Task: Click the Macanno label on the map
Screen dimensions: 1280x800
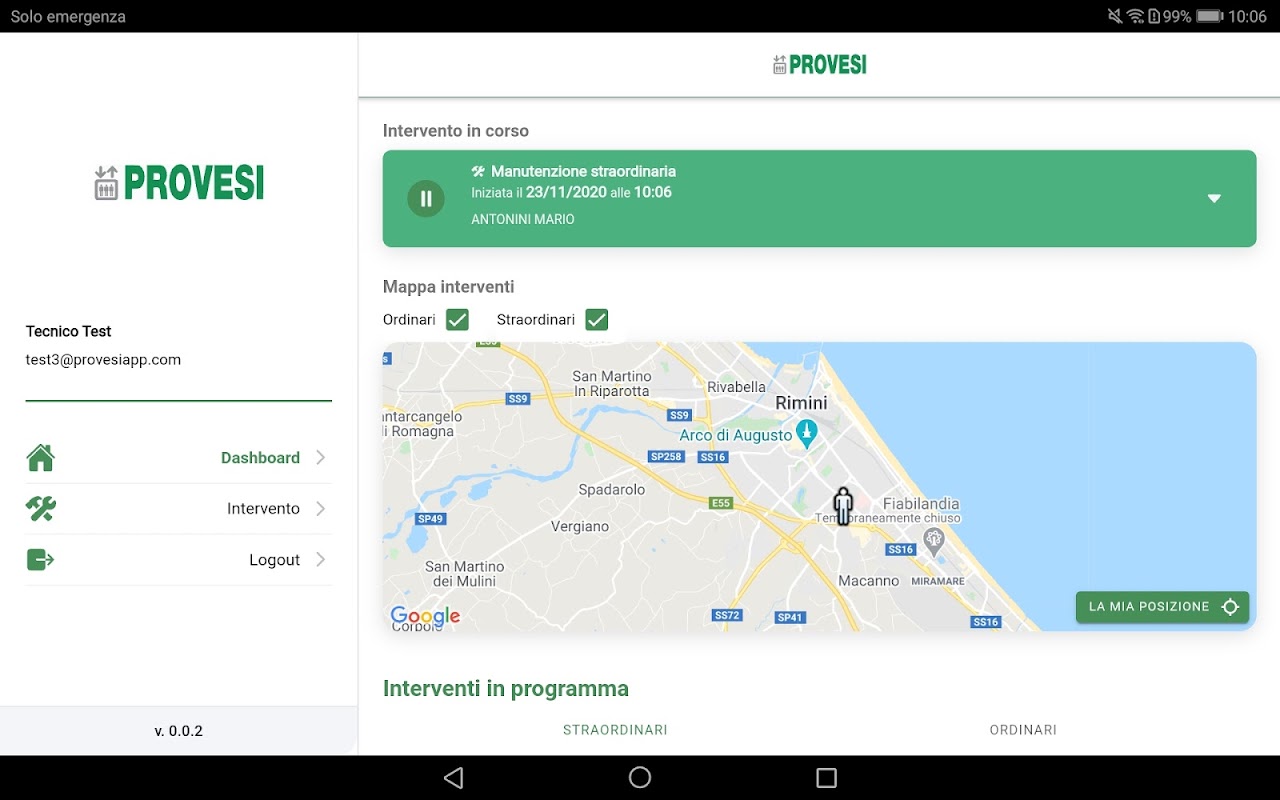Action: pos(869,581)
